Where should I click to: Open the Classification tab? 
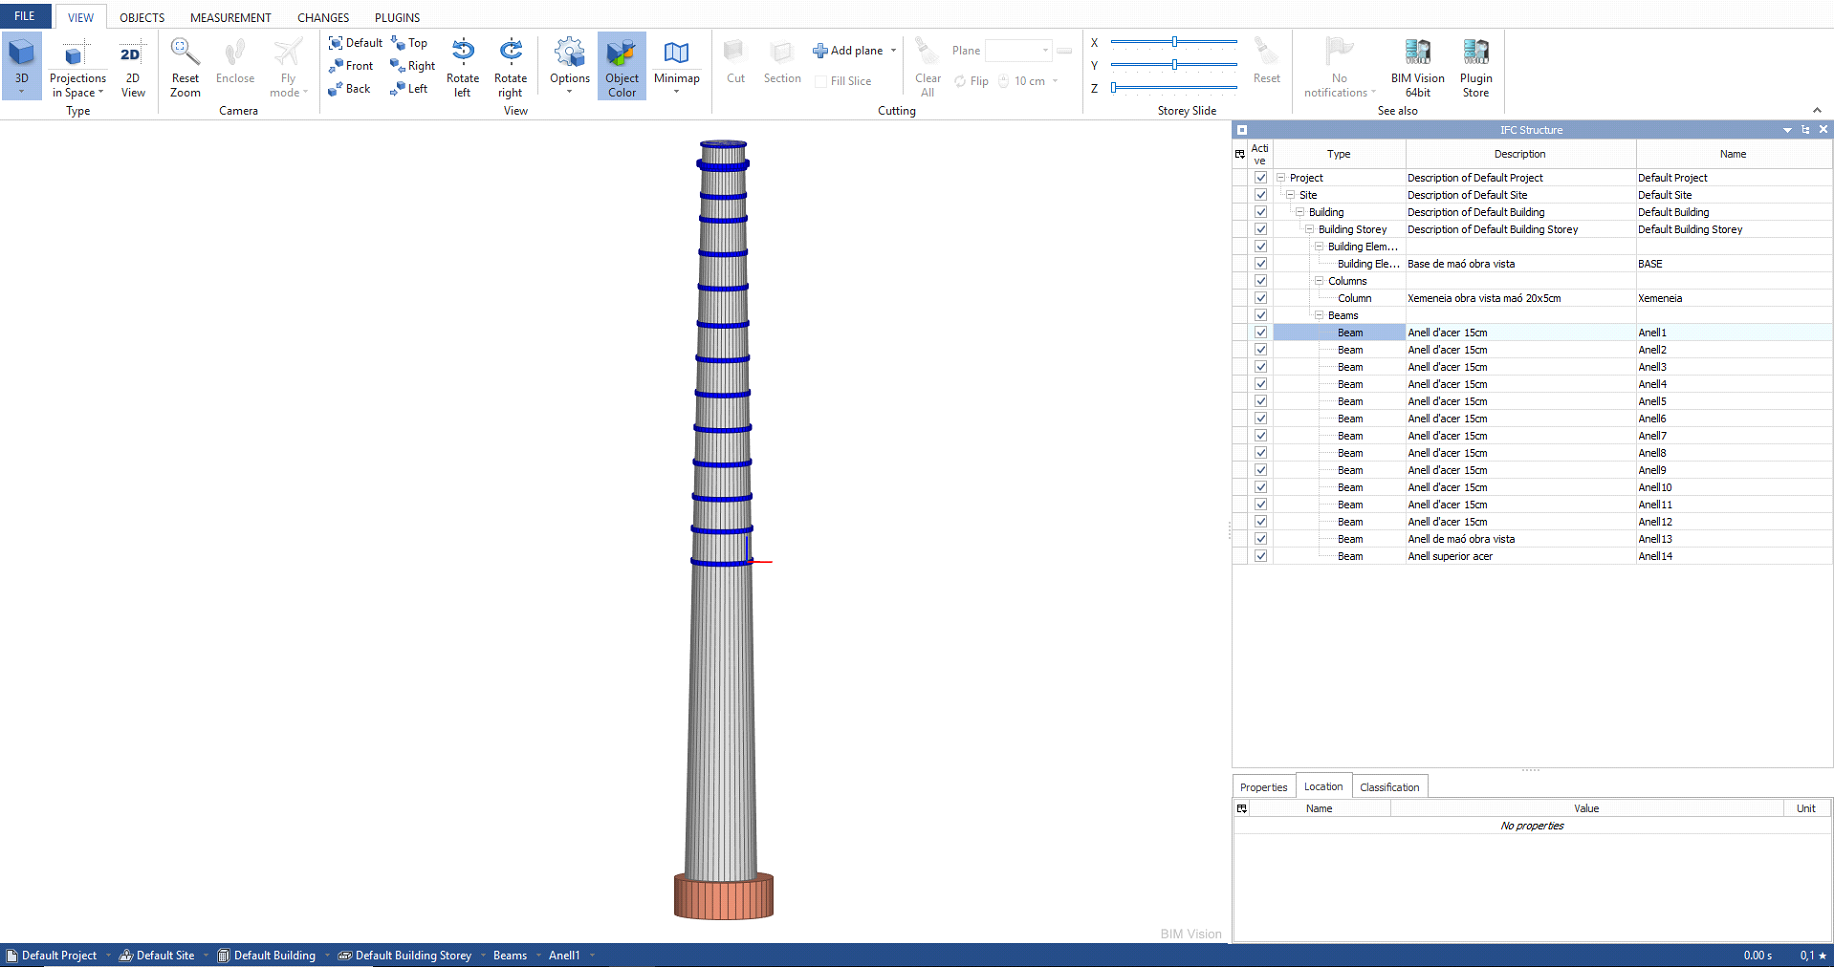tap(1389, 787)
